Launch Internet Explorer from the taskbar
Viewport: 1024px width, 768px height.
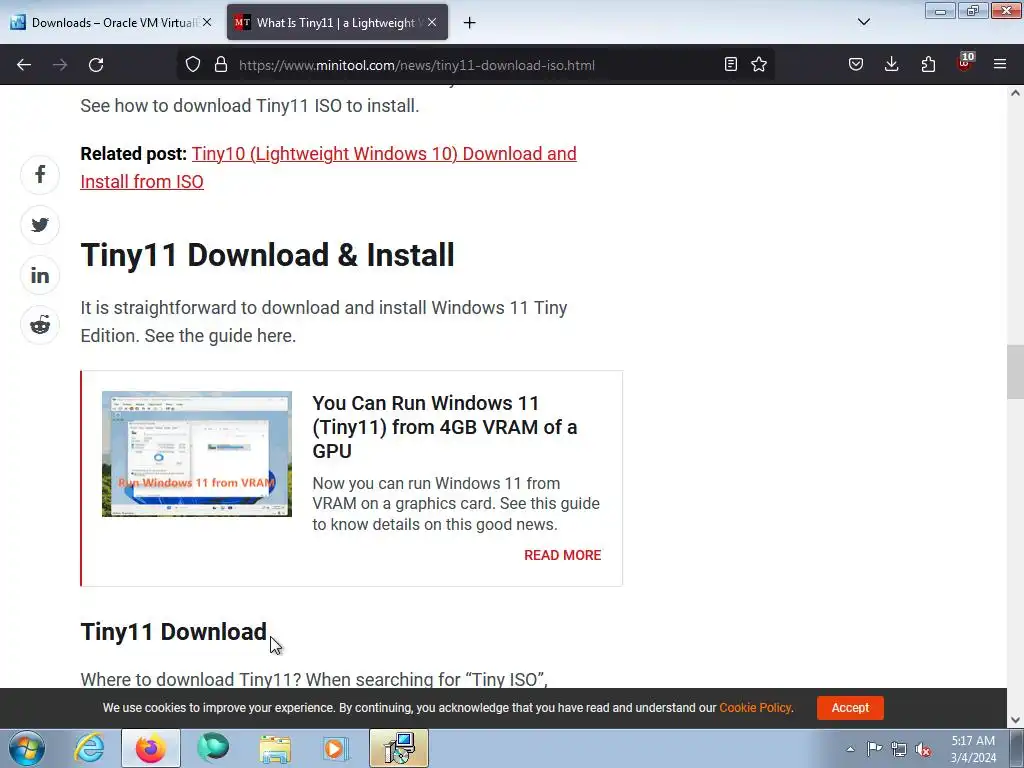point(89,748)
